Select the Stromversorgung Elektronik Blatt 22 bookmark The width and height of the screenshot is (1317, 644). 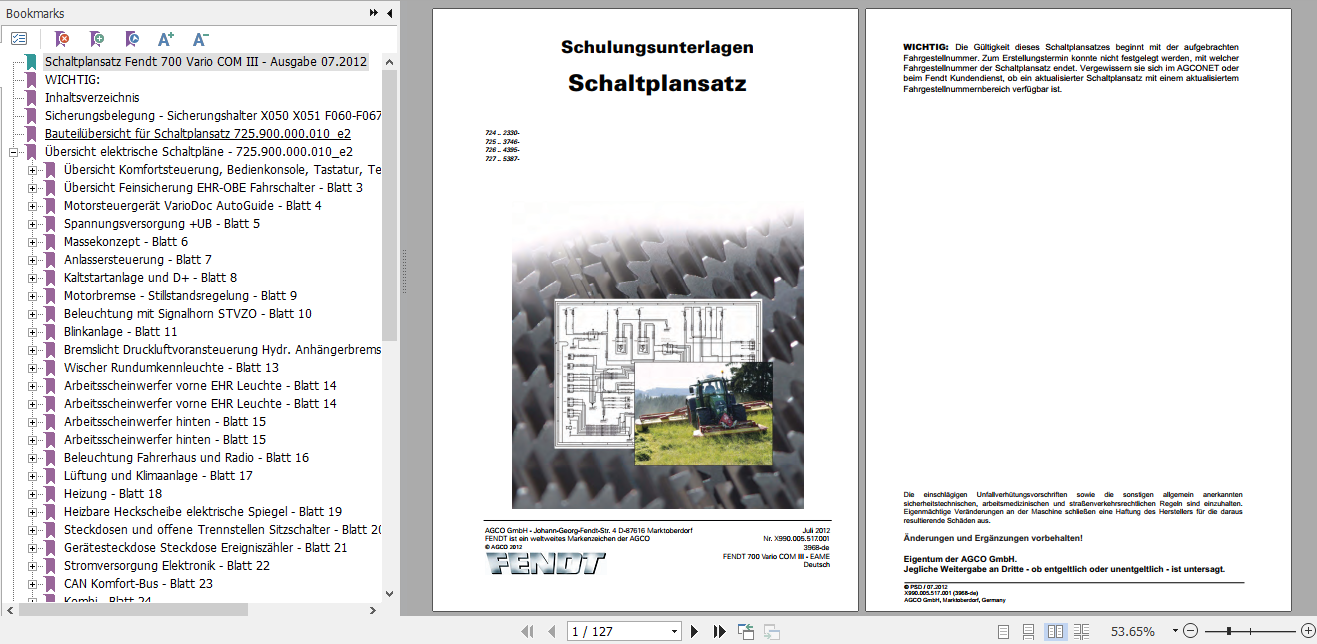coord(166,566)
